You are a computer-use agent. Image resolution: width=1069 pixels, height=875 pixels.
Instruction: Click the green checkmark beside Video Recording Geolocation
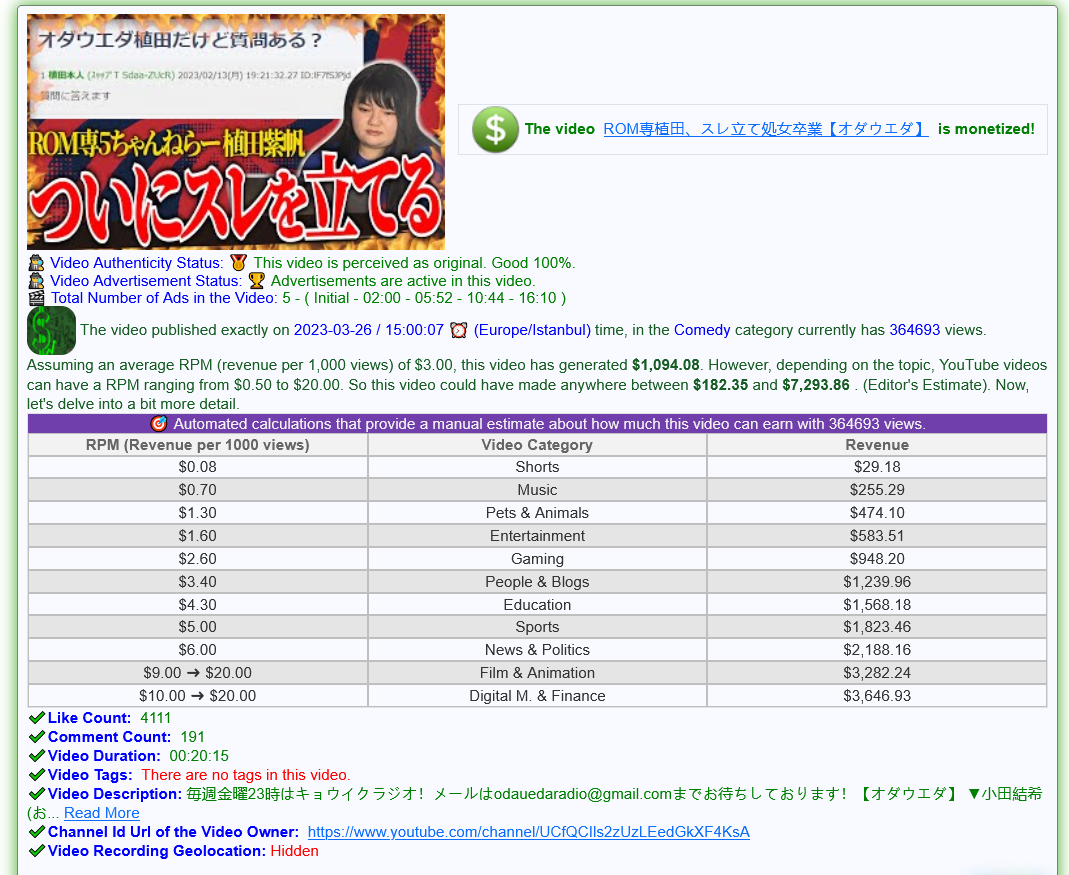pos(37,850)
